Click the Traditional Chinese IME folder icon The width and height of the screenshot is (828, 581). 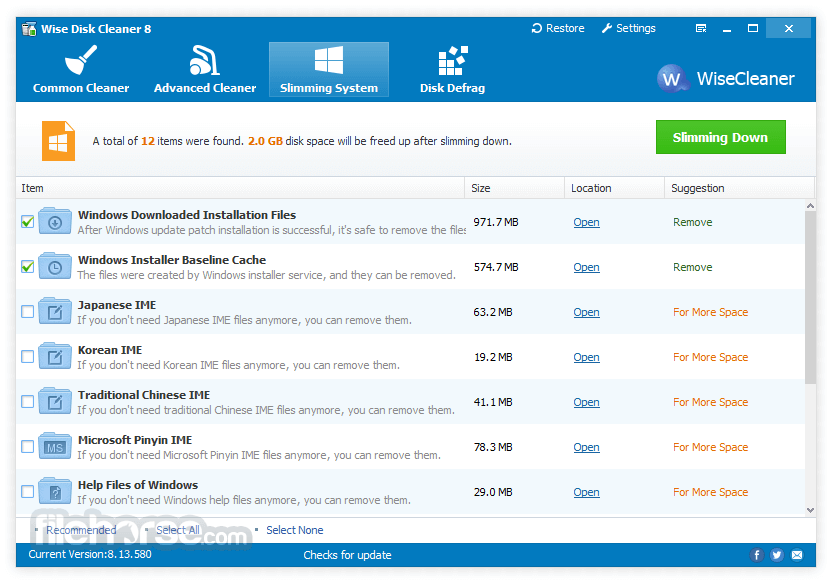55,401
